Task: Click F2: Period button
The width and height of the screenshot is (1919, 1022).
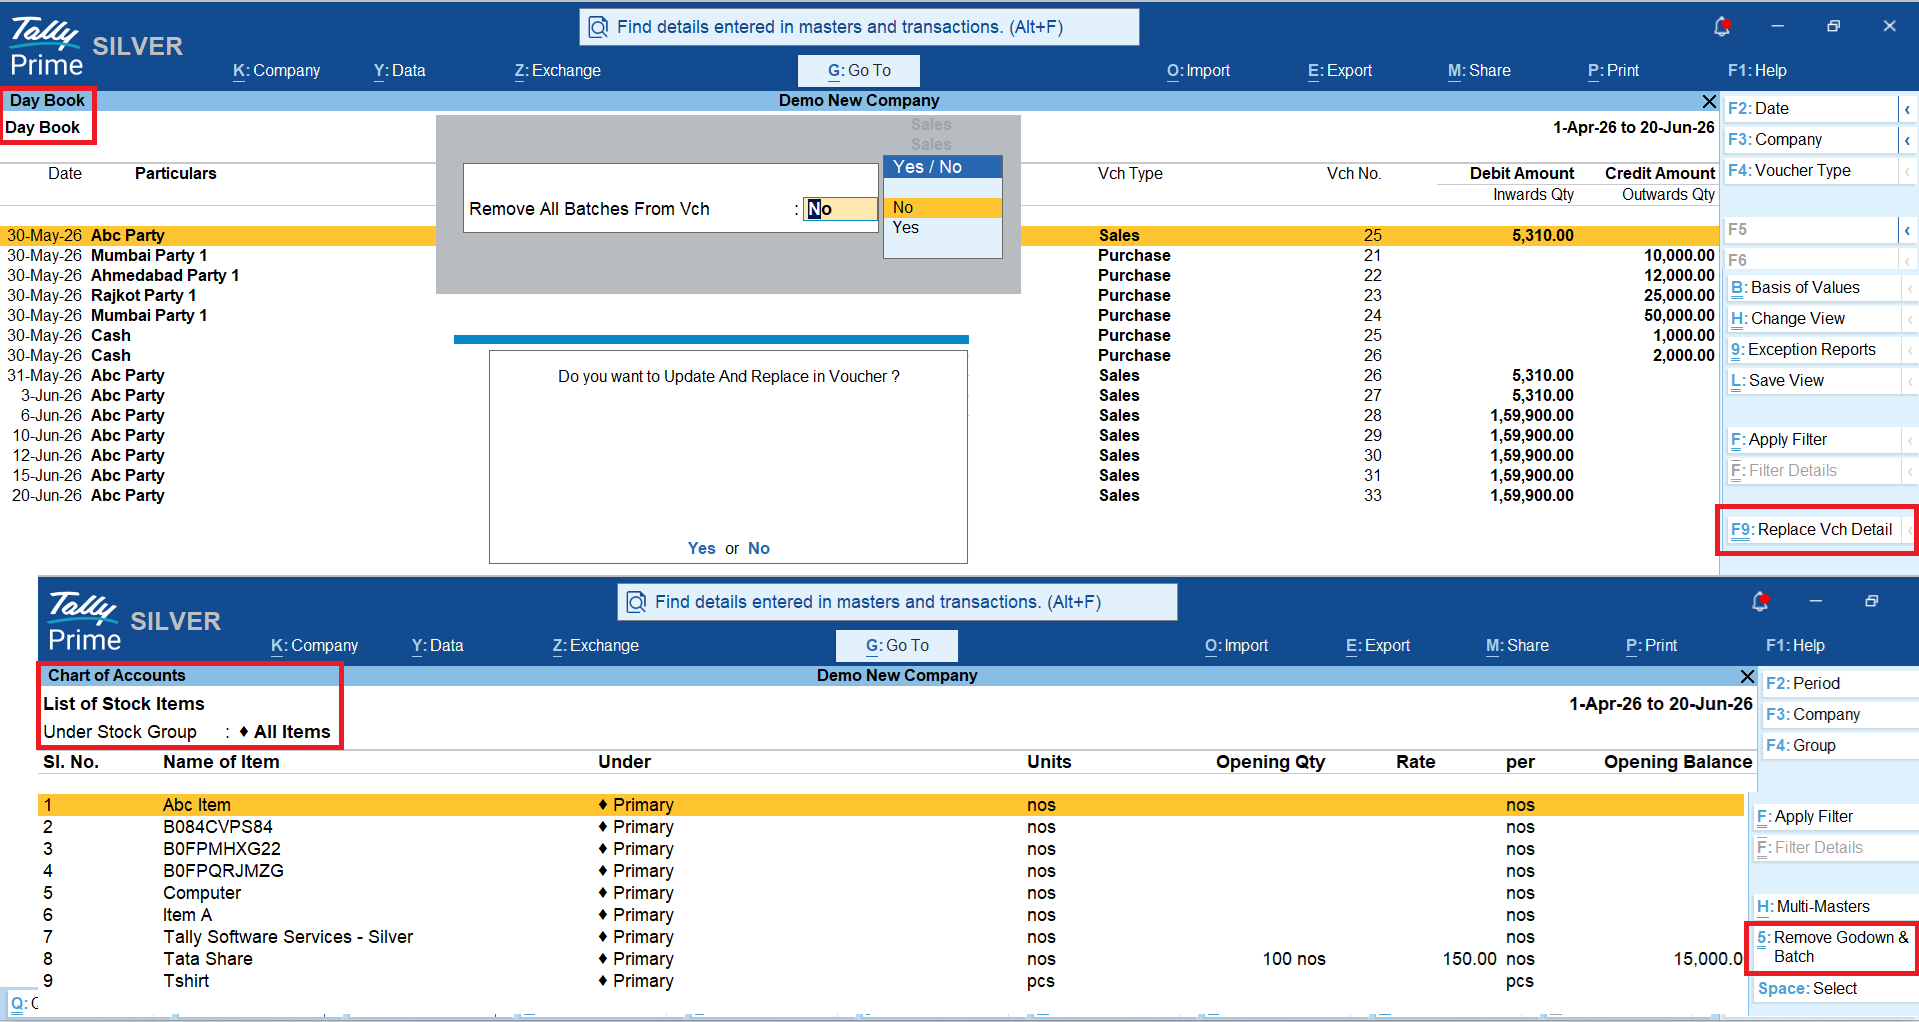Action: 1840,684
